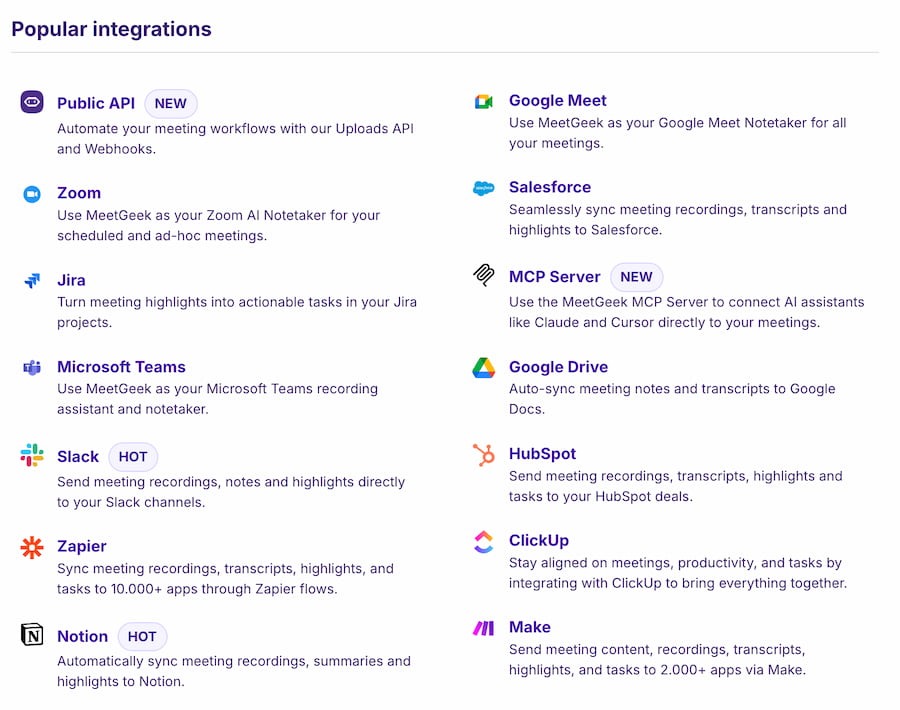Viewport: 900px width, 710px height.
Task: Click the ClickUp logo icon
Action: pyautogui.click(x=484, y=542)
